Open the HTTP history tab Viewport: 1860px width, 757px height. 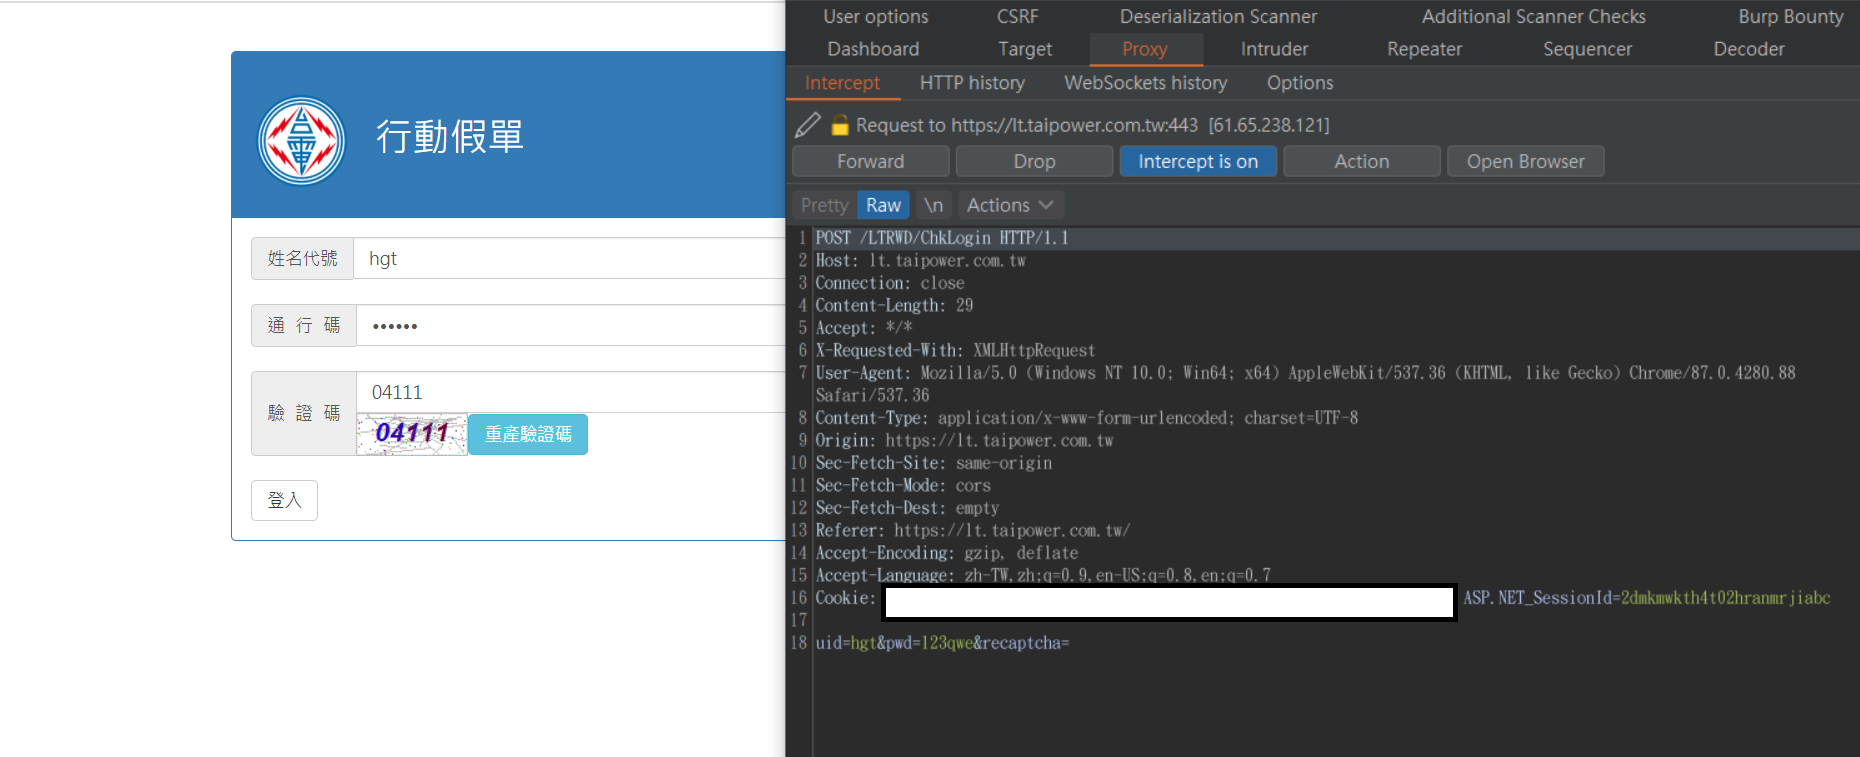(x=972, y=83)
